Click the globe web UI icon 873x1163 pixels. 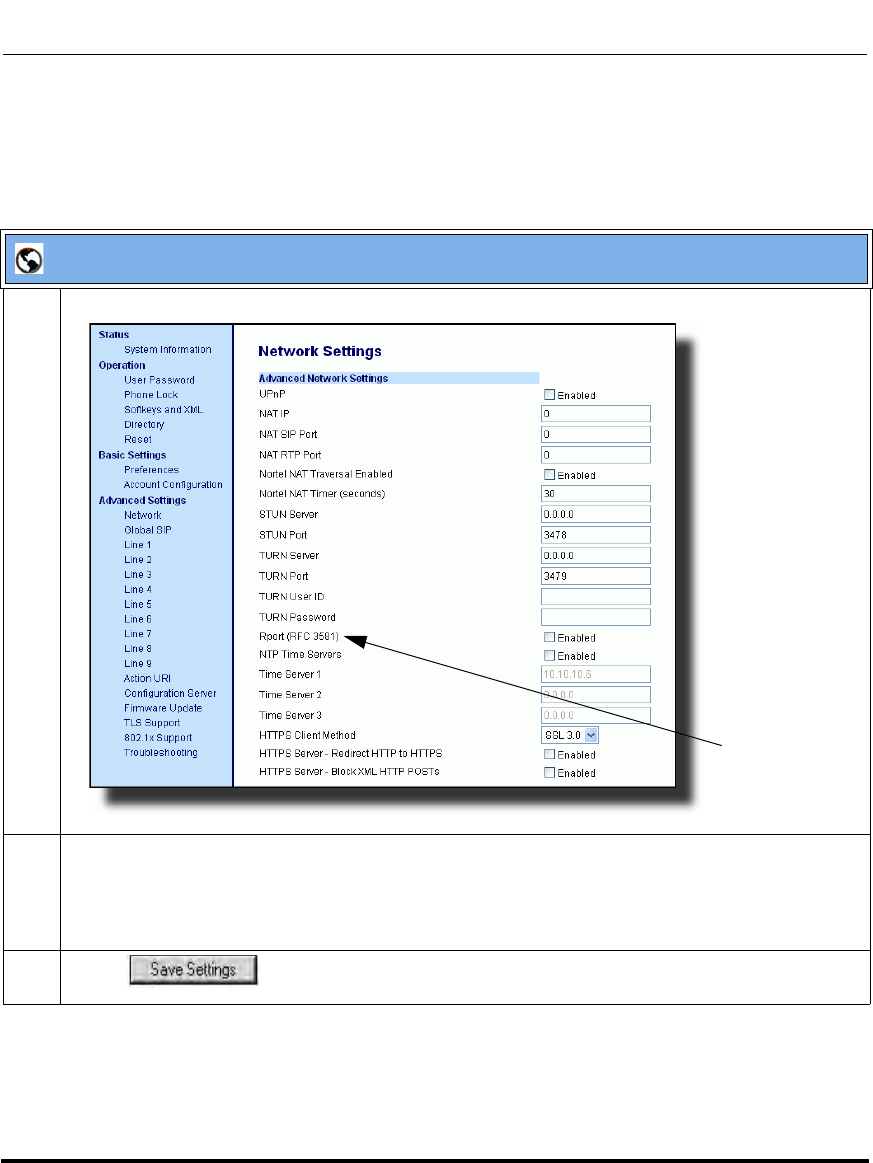29,260
